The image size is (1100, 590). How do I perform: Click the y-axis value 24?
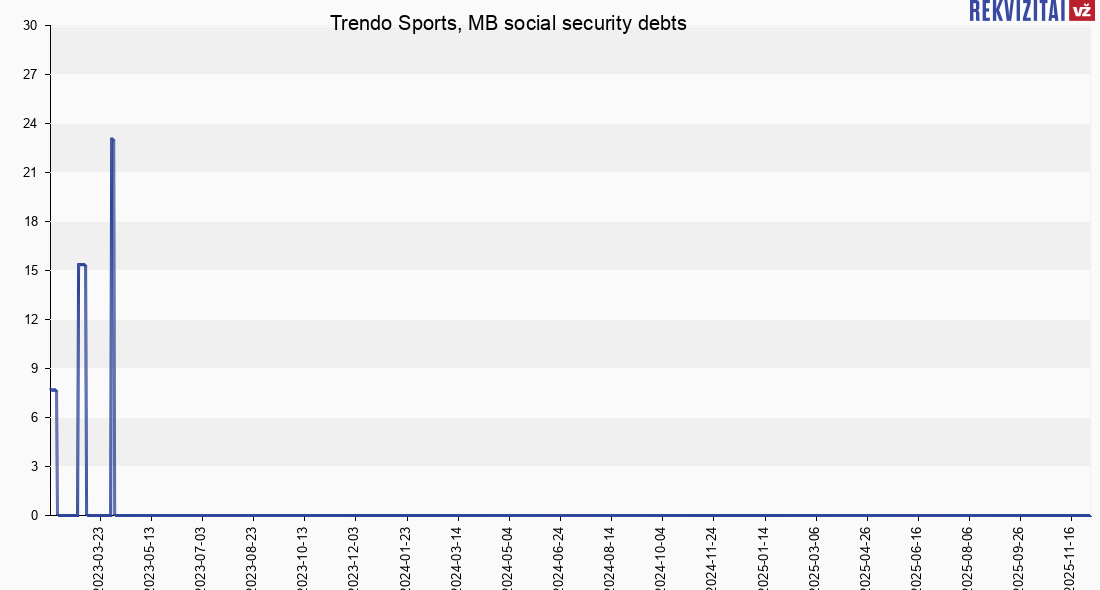pos(30,124)
